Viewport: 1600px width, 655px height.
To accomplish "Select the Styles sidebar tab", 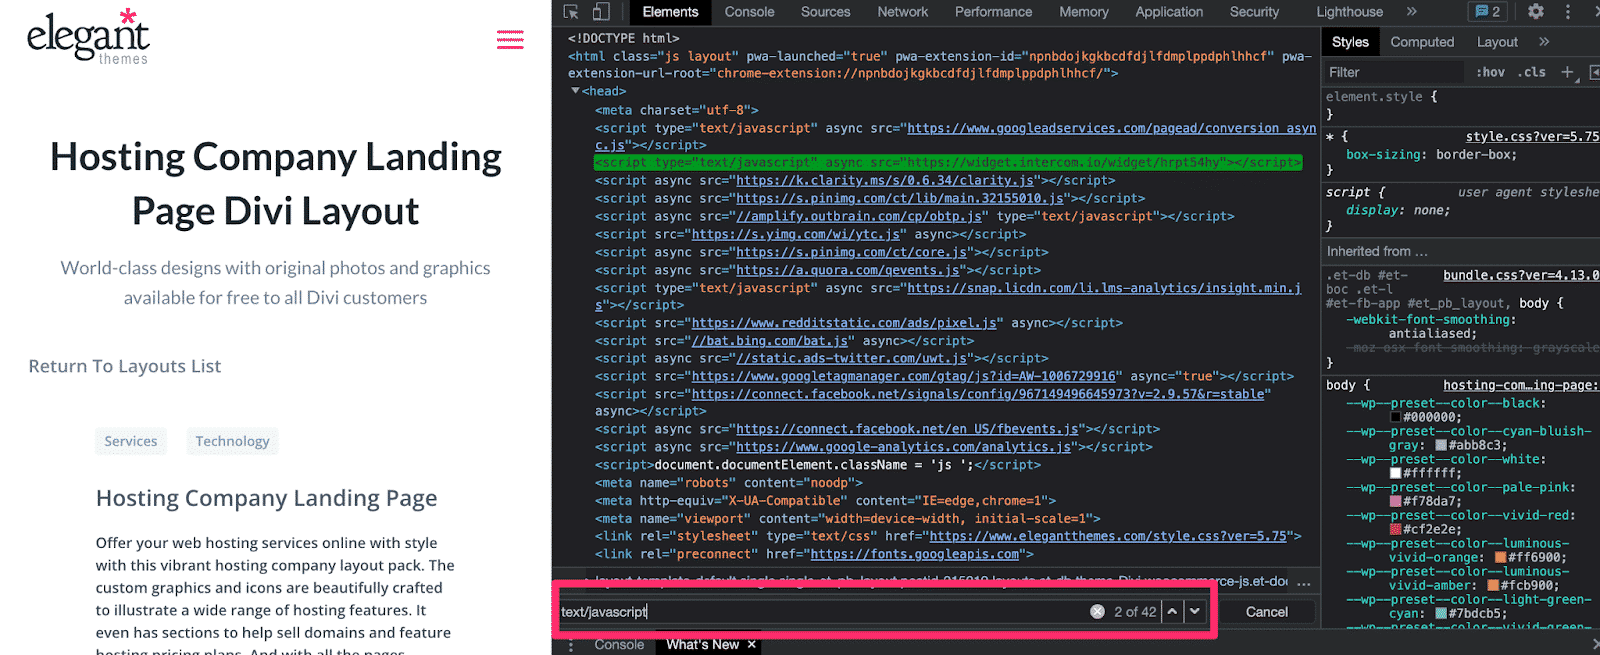I will pos(1350,42).
